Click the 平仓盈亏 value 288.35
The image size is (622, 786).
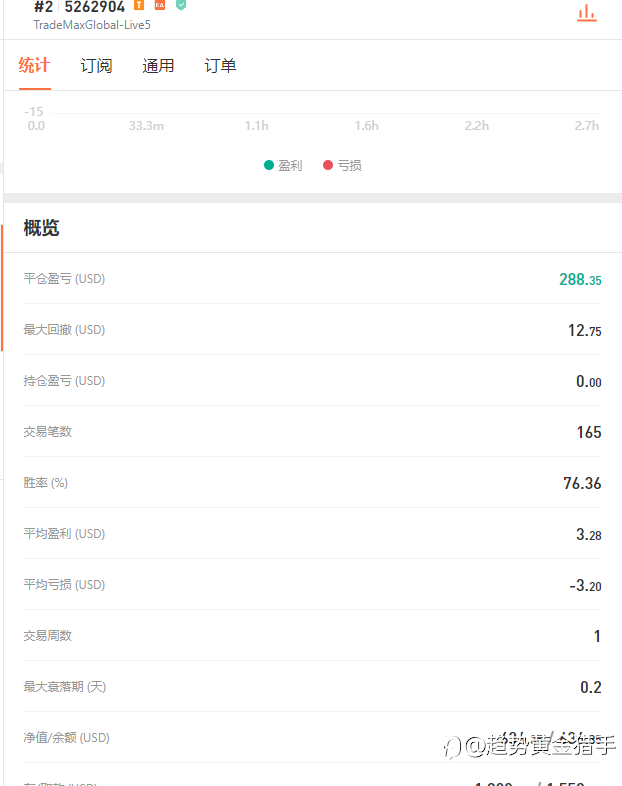click(x=580, y=280)
